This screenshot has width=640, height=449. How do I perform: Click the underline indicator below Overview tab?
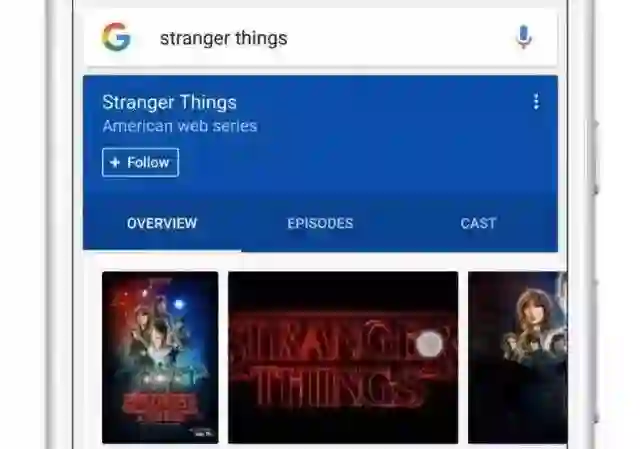point(162,250)
